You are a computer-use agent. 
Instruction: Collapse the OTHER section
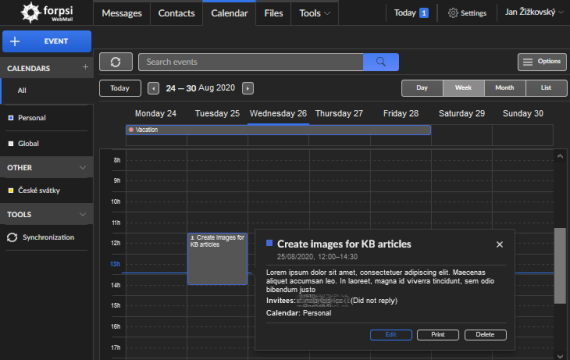point(83,168)
